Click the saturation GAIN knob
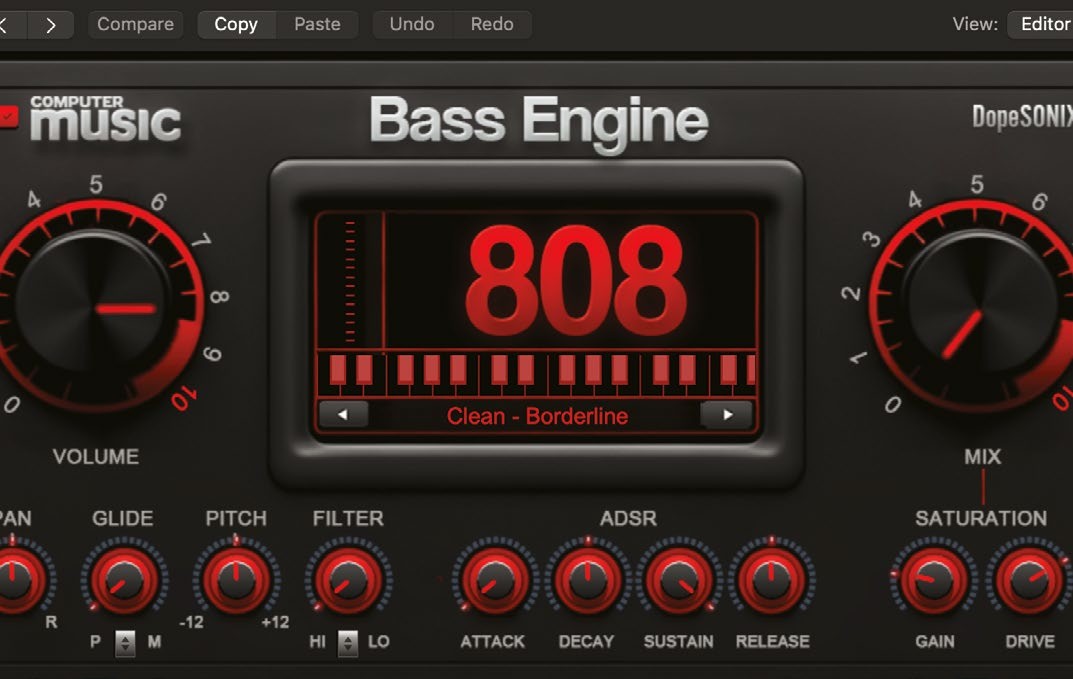Screen dimensions: 1073x679 [933, 580]
